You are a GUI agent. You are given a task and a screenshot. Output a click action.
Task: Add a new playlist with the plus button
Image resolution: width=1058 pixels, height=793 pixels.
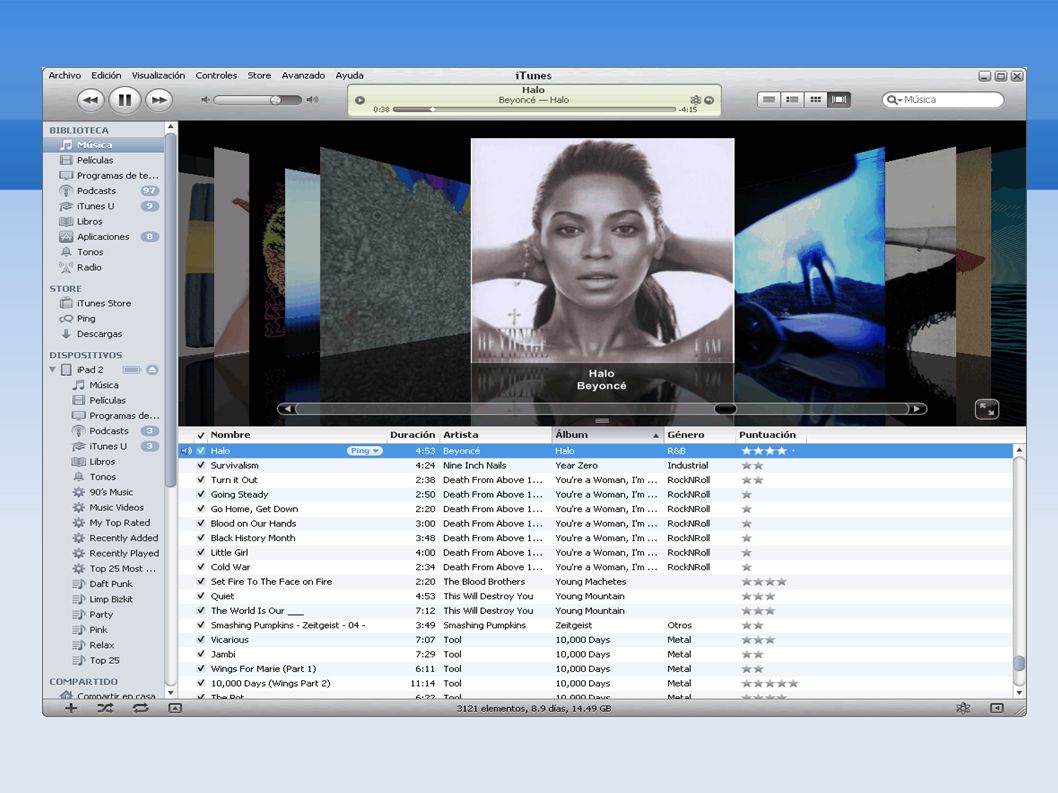(71, 708)
